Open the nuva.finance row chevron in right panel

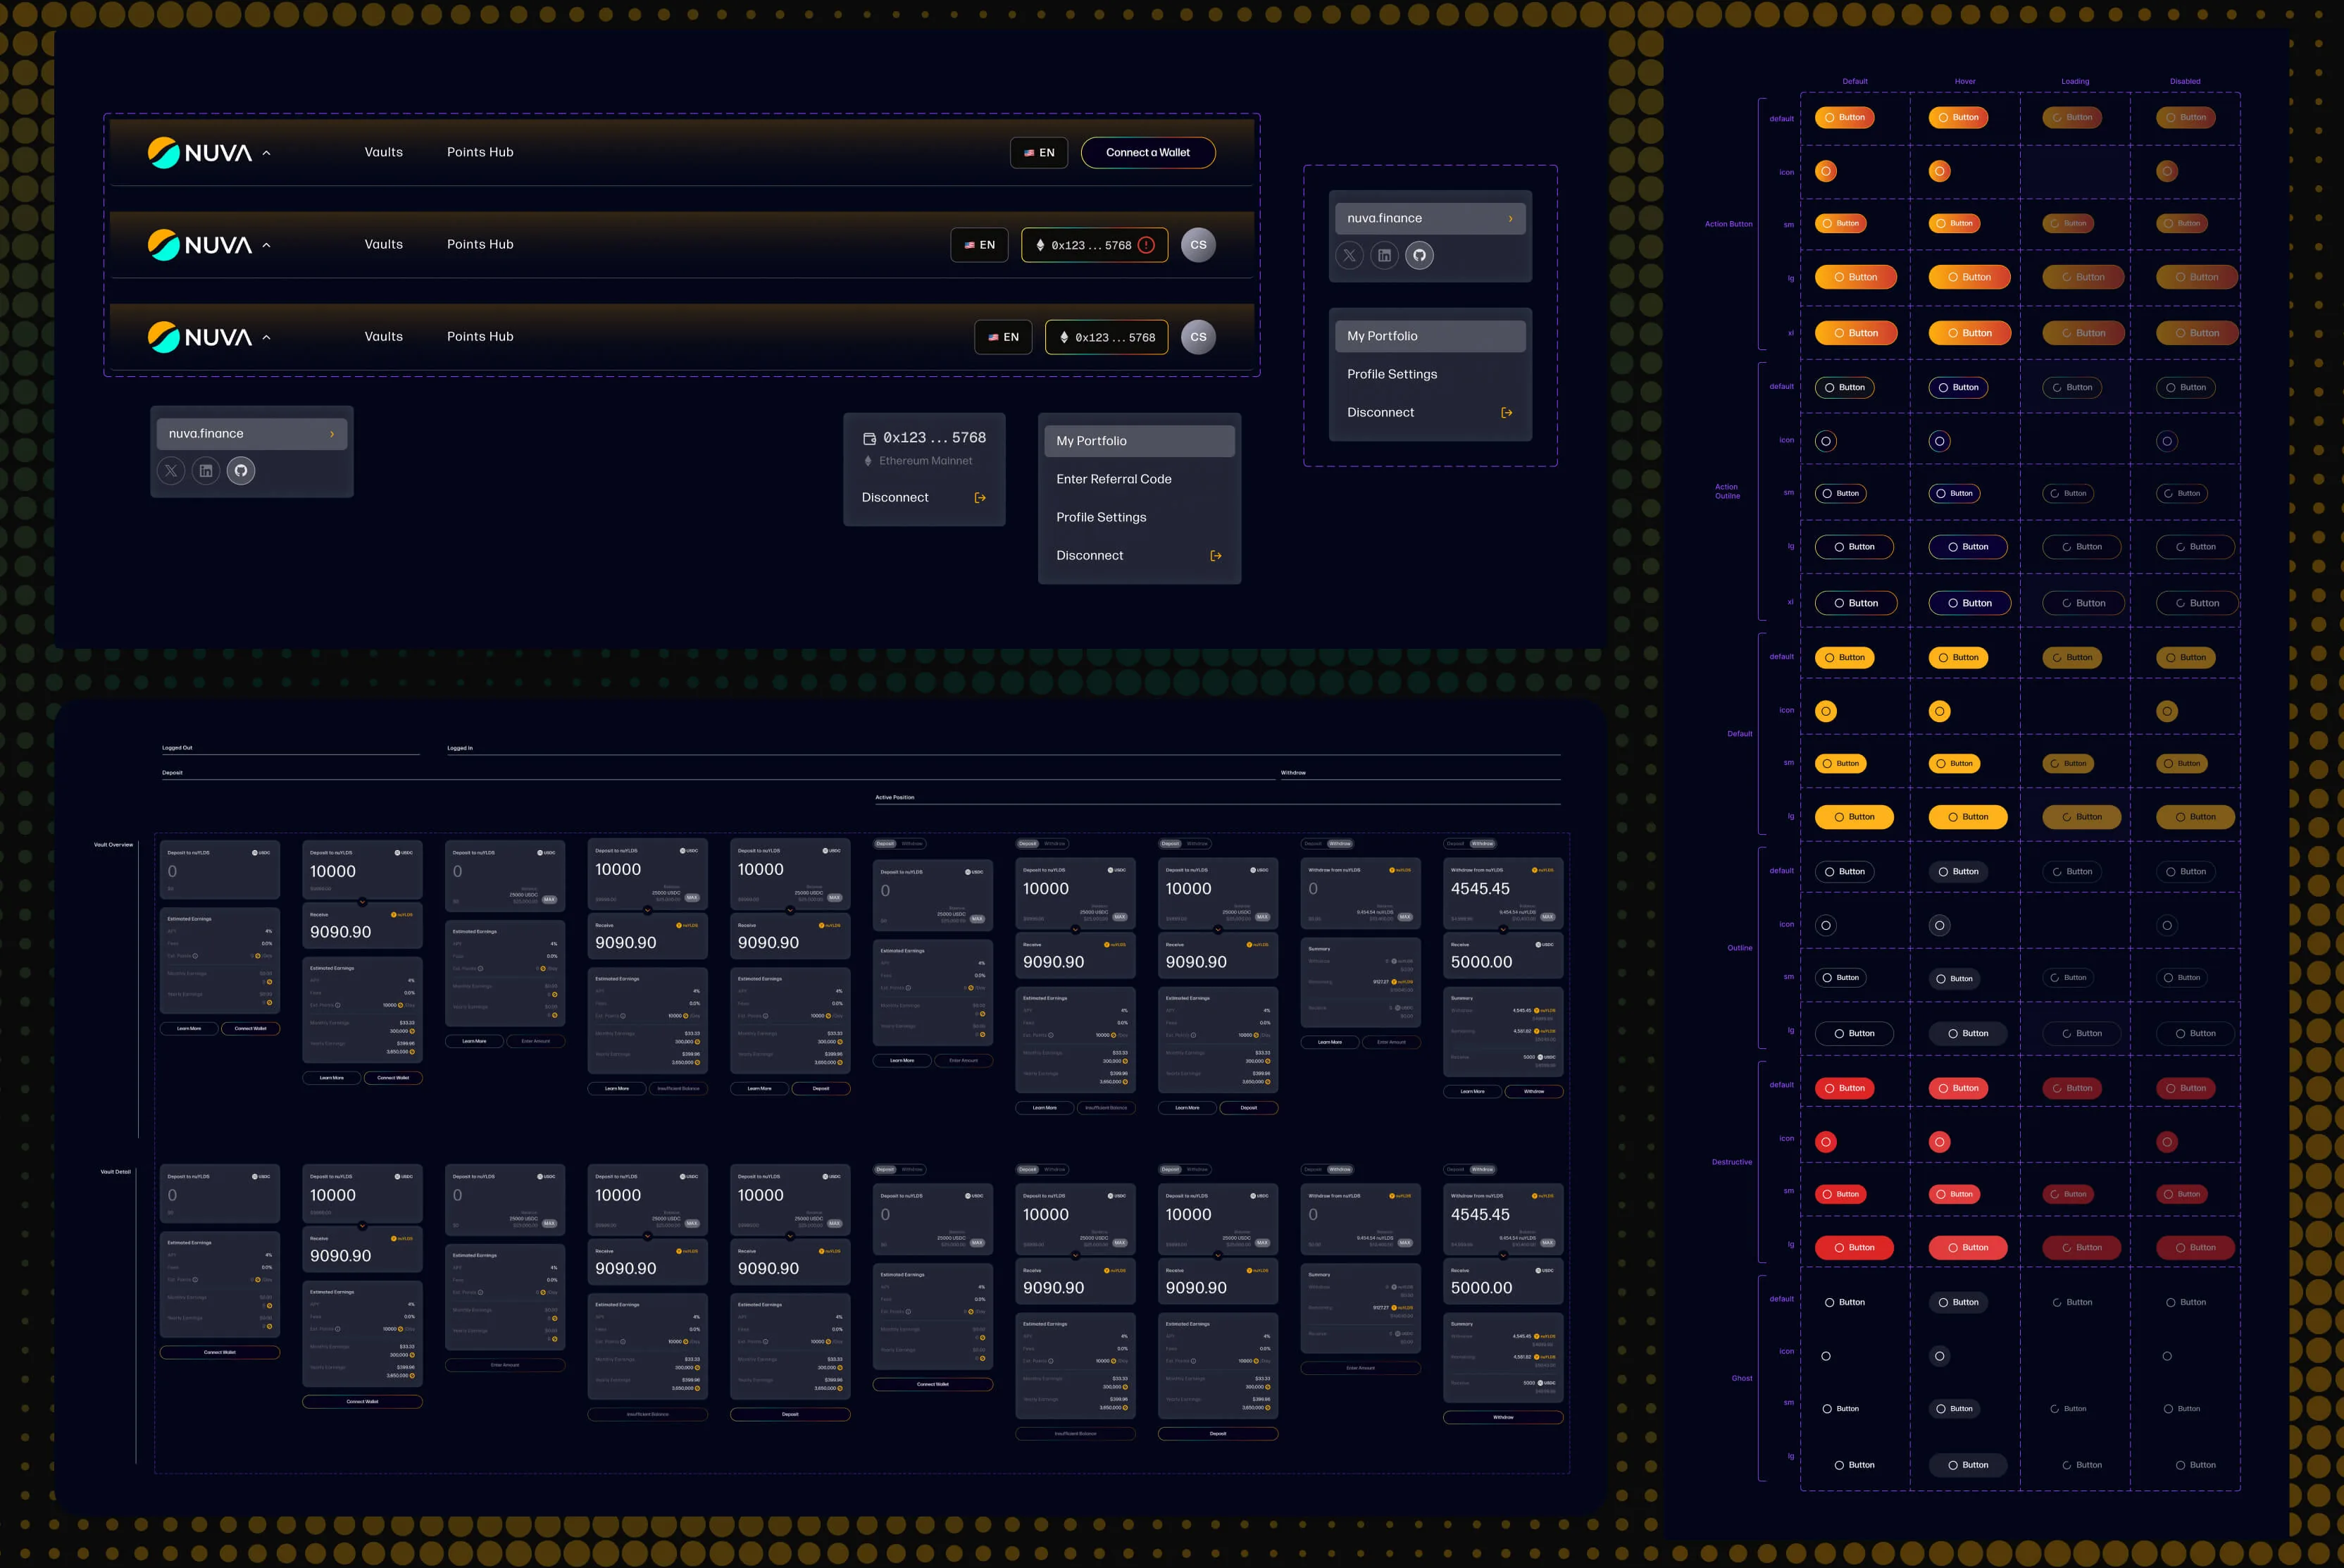1510,219
